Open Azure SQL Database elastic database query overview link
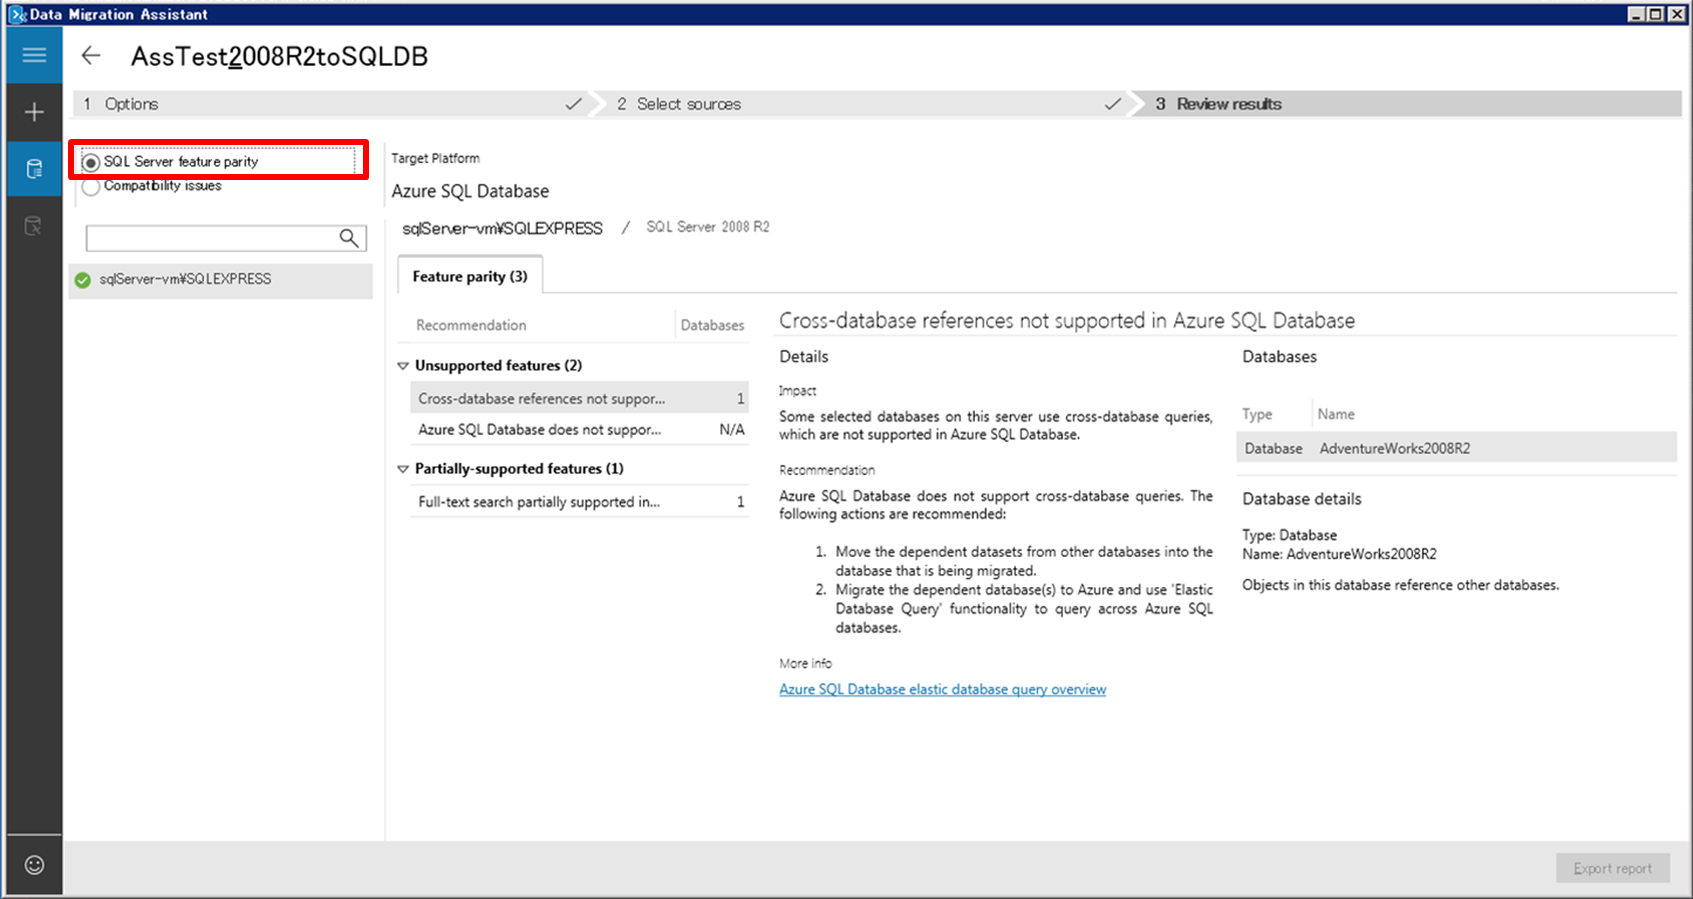Image resolution: width=1693 pixels, height=899 pixels. [942, 689]
